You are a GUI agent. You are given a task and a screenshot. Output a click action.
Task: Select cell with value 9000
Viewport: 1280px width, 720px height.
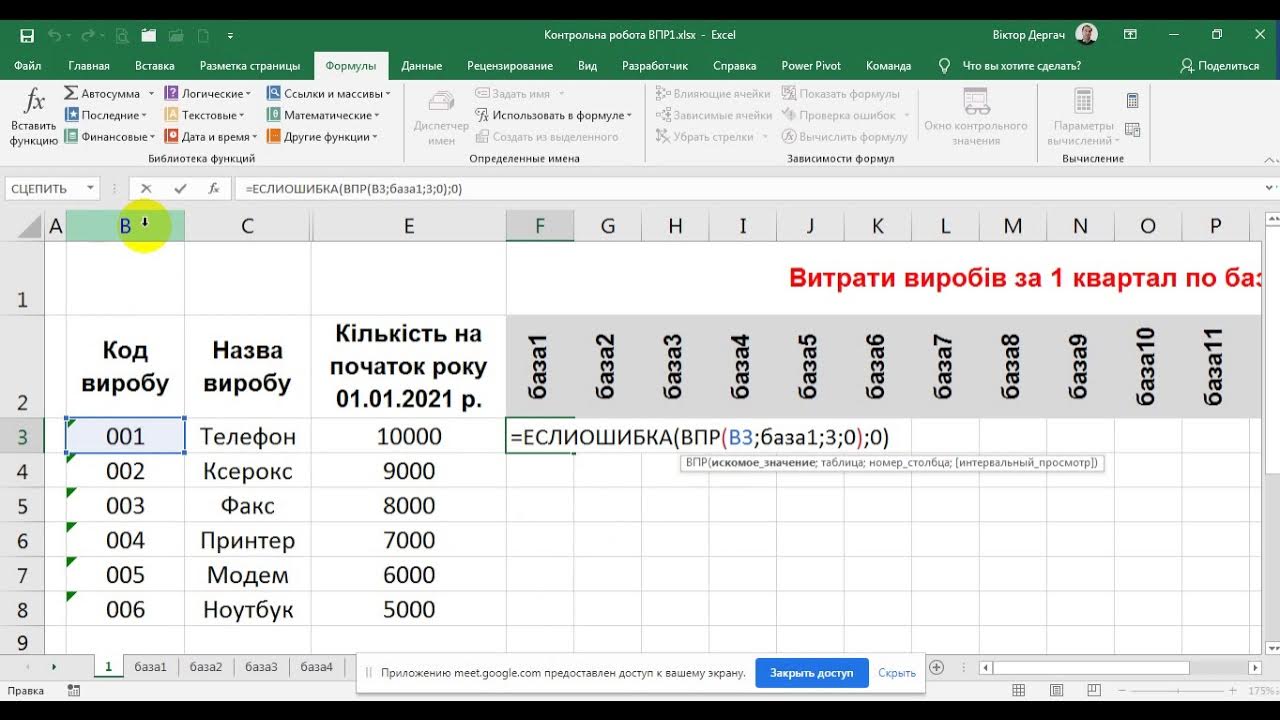408,471
